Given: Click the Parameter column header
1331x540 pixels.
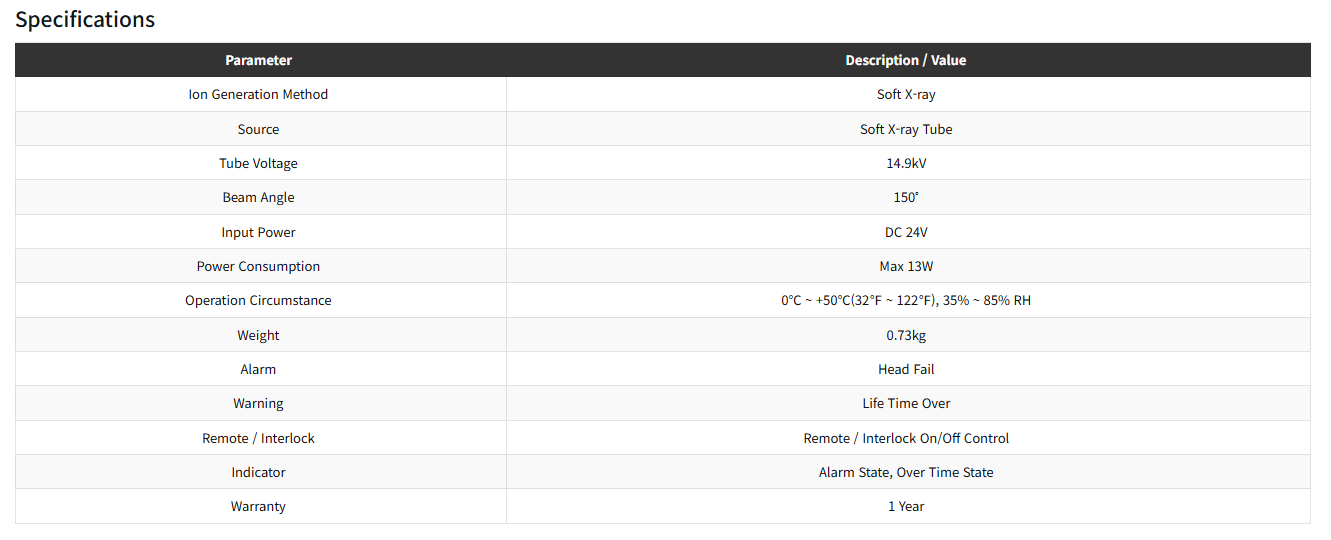Looking at the screenshot, I should (258, 60).
